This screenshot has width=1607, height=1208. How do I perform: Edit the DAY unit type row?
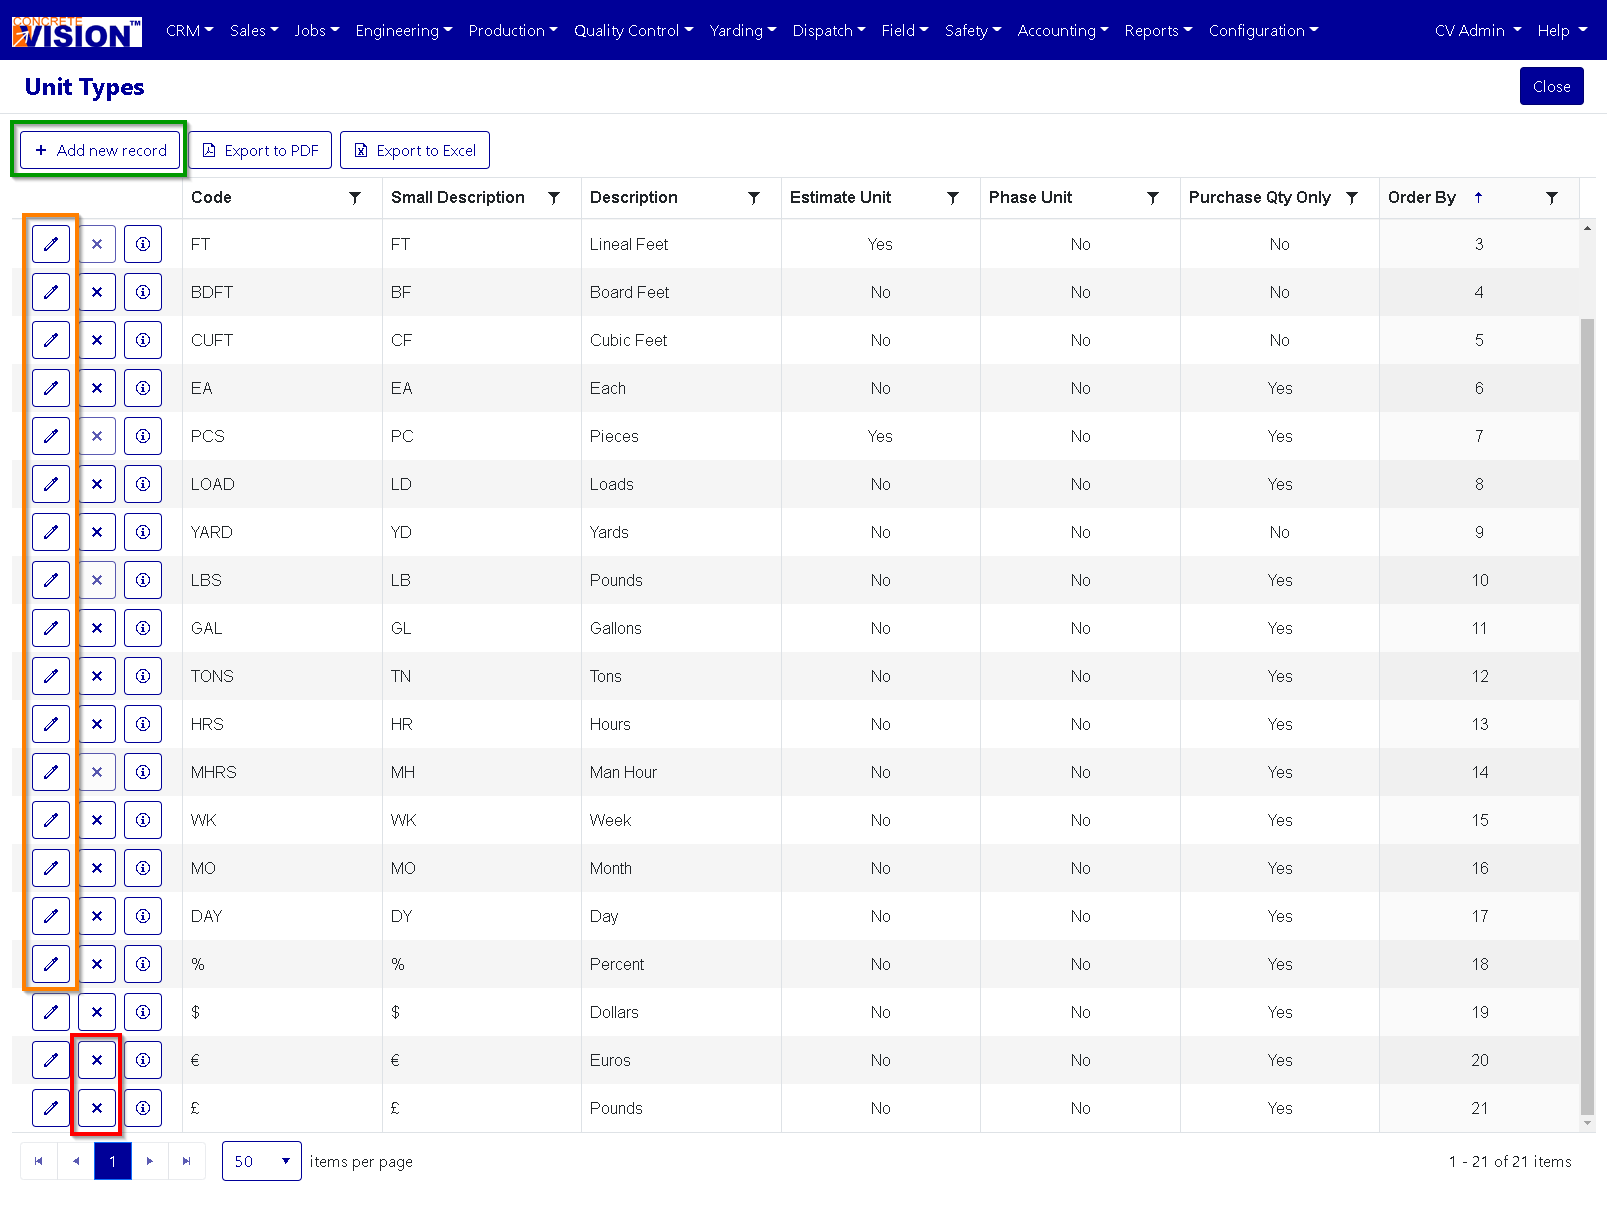pos(51,916)
